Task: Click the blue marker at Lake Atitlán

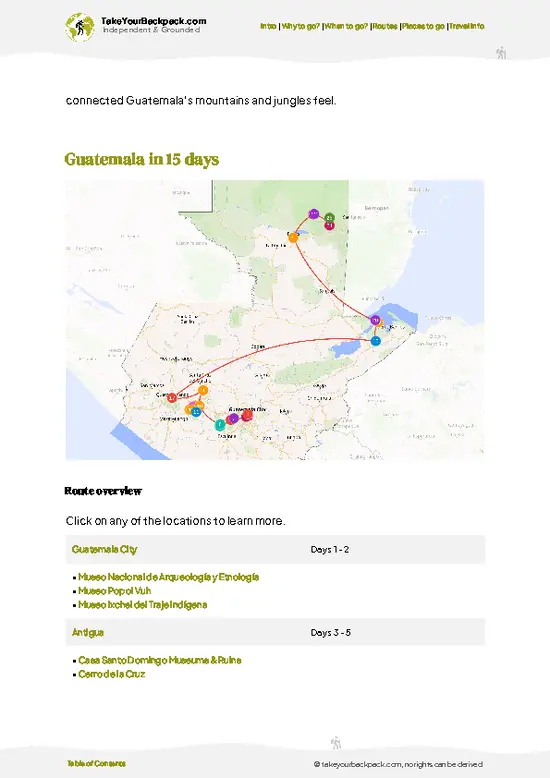Action: click(196, 412)
